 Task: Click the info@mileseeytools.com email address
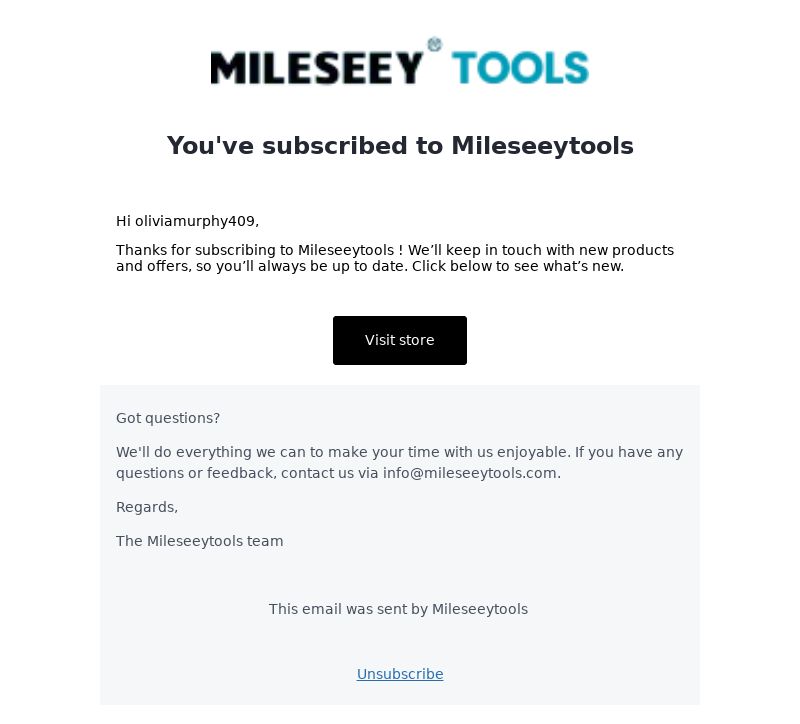pyautogui.click(x=469, y=473)
